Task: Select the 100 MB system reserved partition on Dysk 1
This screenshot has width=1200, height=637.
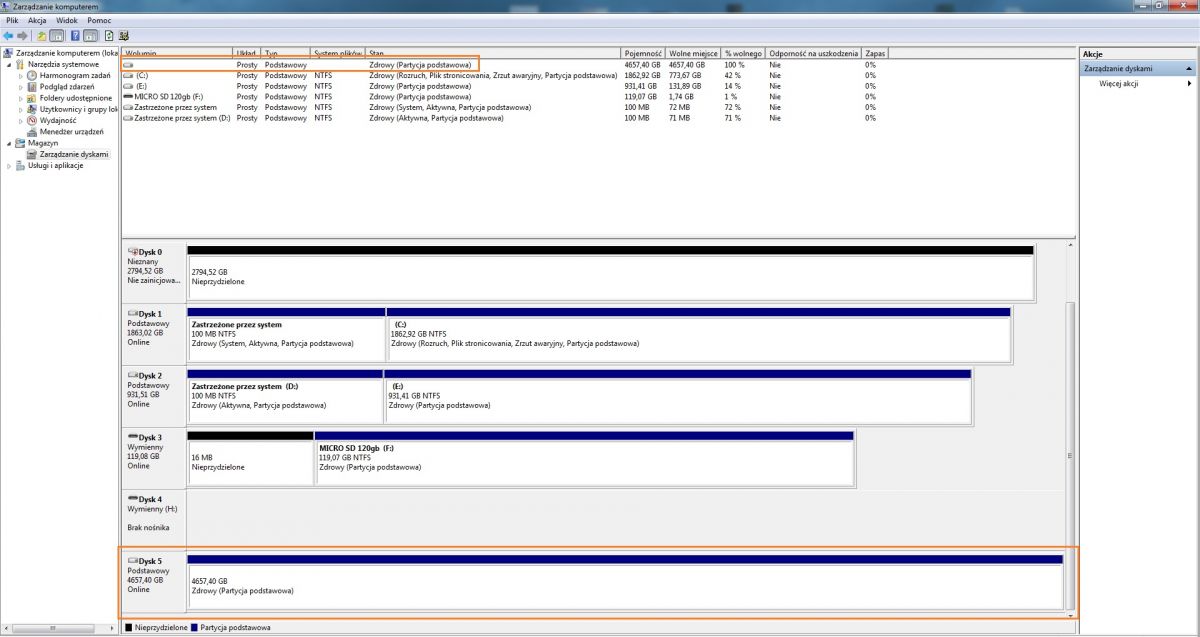Action: click(x=286, y=337)
